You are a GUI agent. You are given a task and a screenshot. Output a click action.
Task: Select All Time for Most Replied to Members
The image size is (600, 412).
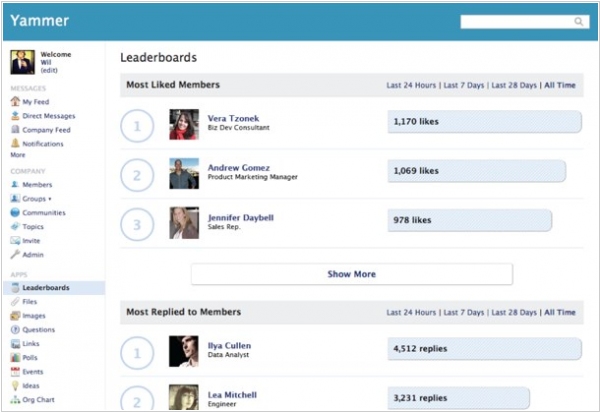click(560, 313)
